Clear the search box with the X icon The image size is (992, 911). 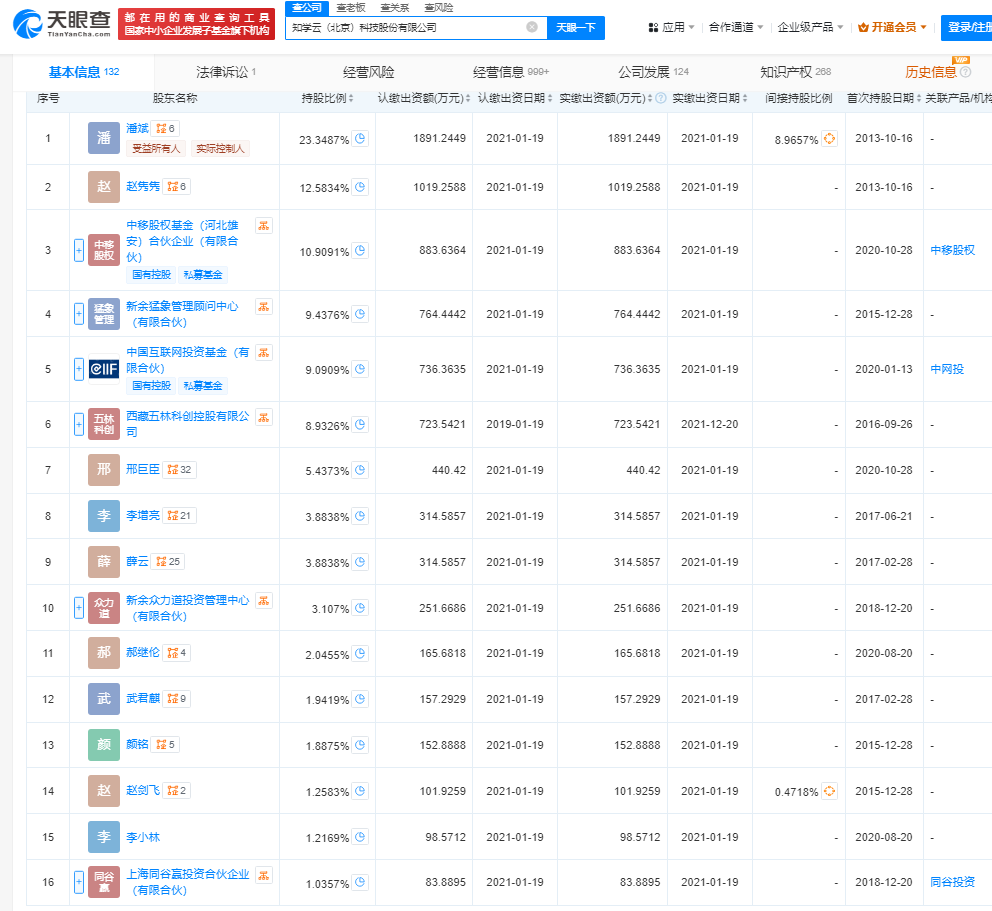coord(532,27)
